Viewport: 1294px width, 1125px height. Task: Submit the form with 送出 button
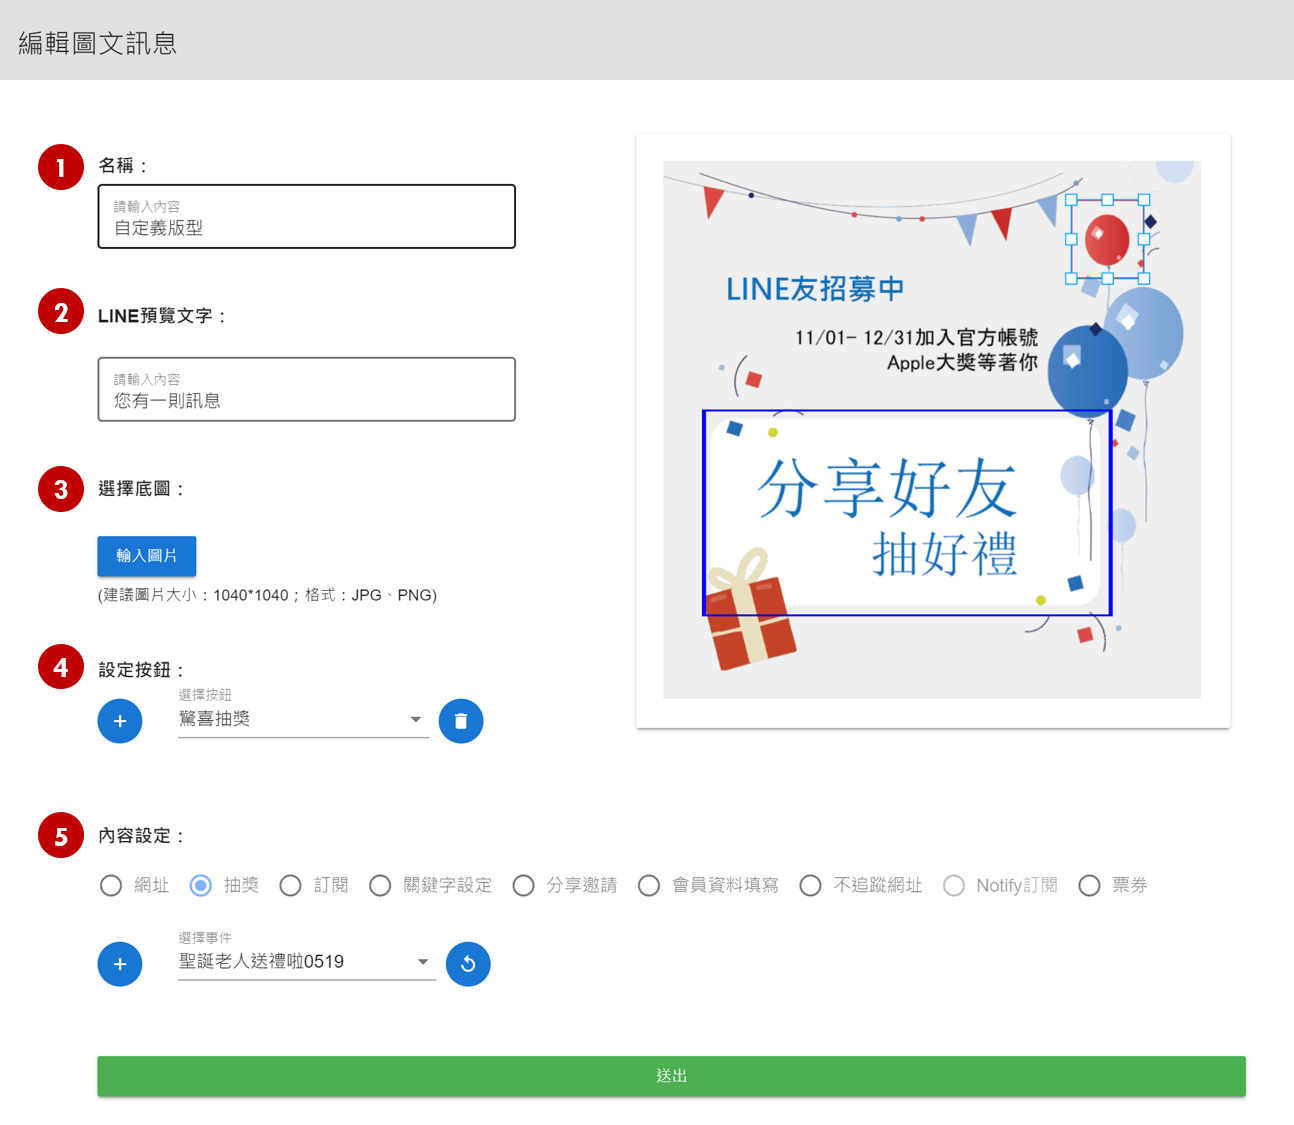click(x=670, y=1075)
